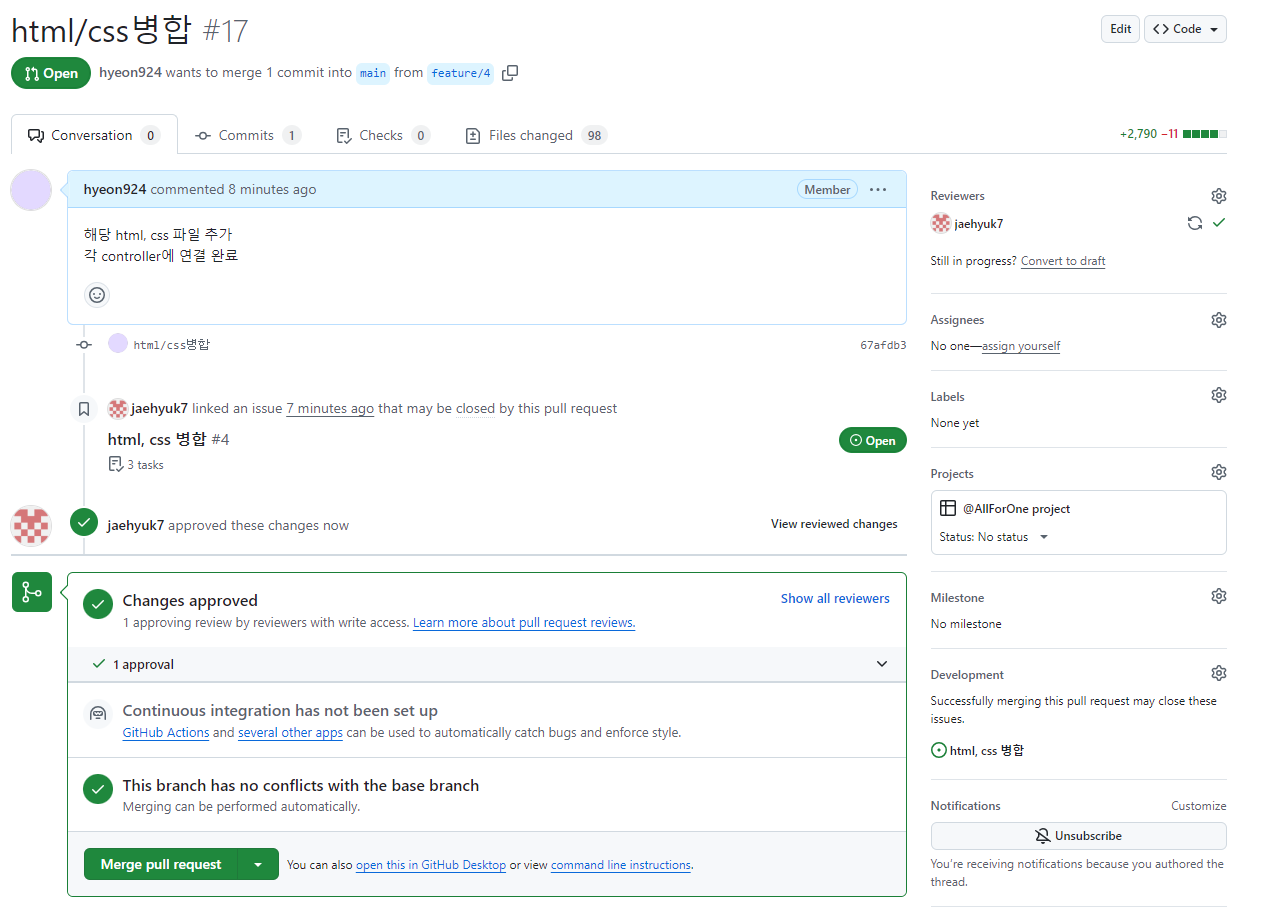Add a reaction using the smiley icon
This screenshot has height=912, width=1267.
[x=96, y=295]
